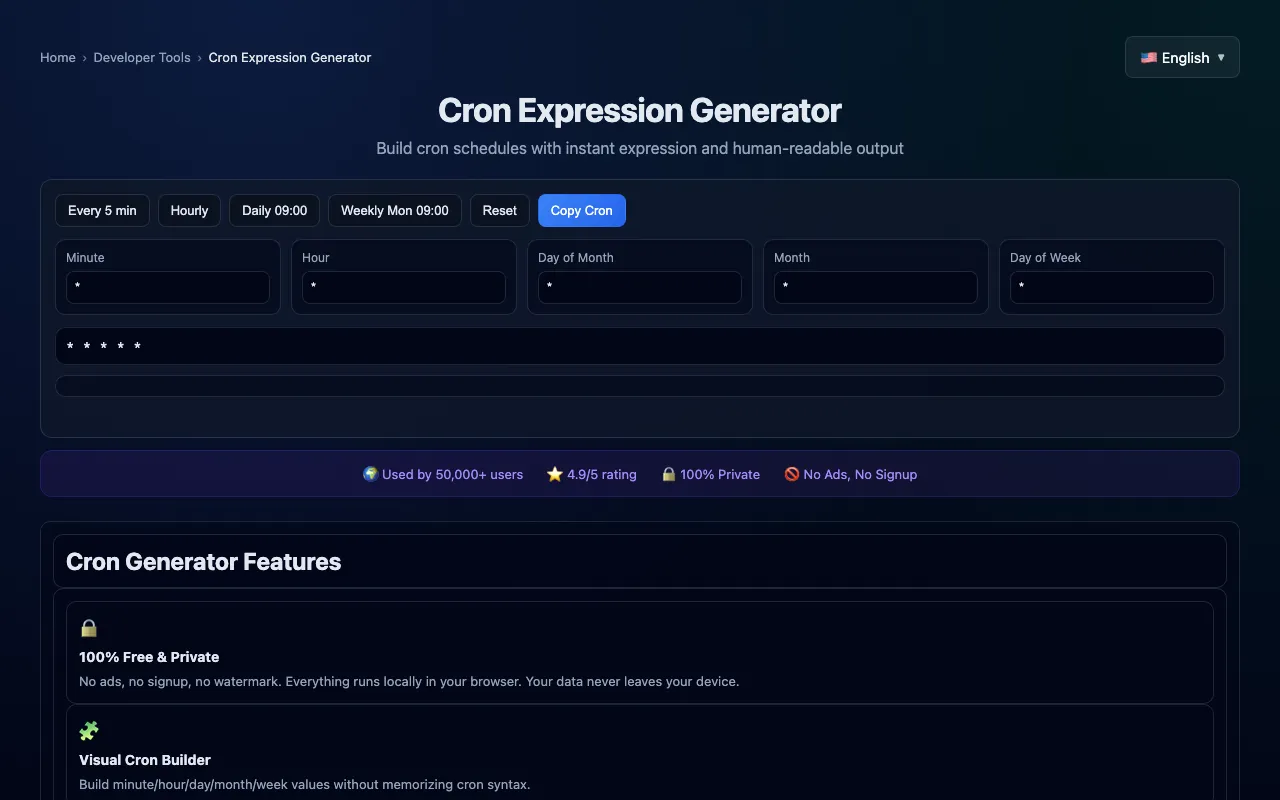The height and width of the screenshot is (800, 1280).
Task: Focus the Day of Month input field
Action: point(640,287)
